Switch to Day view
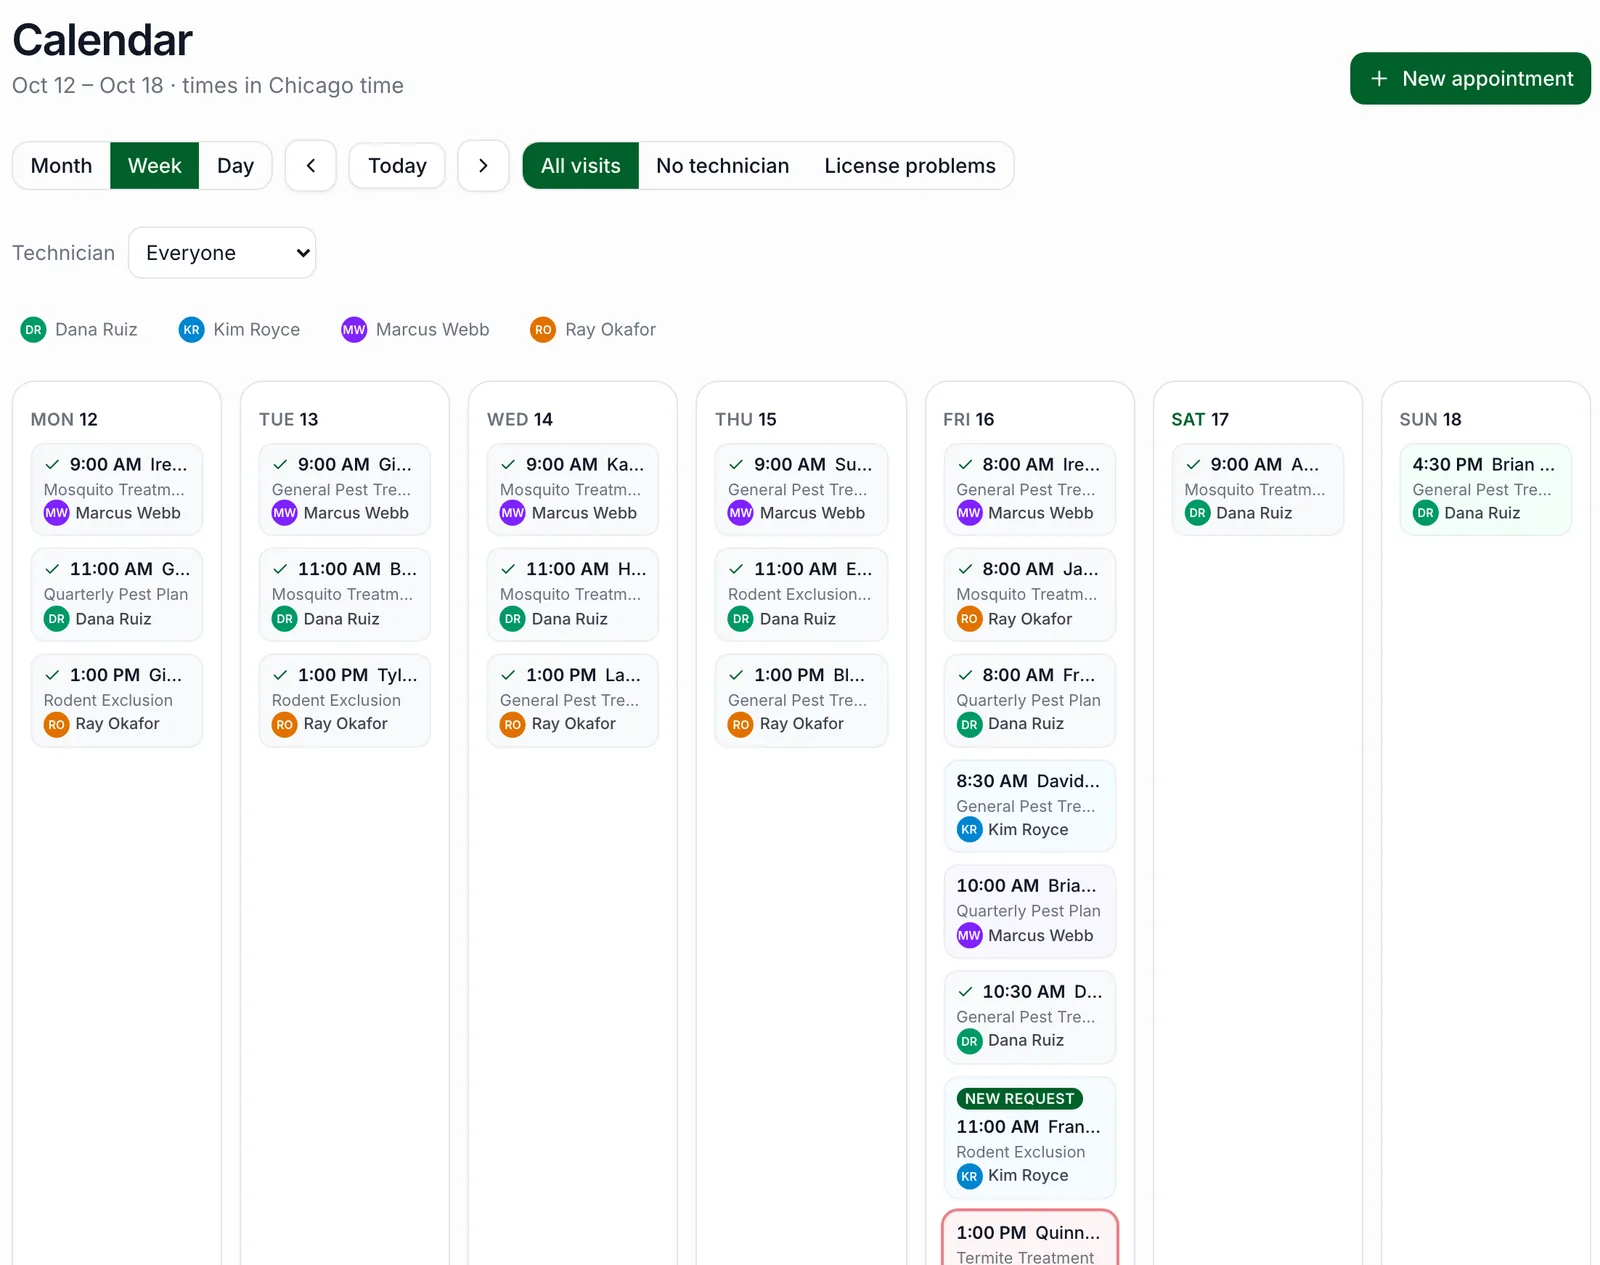1600x1265 pixels. tap(235, 166)
